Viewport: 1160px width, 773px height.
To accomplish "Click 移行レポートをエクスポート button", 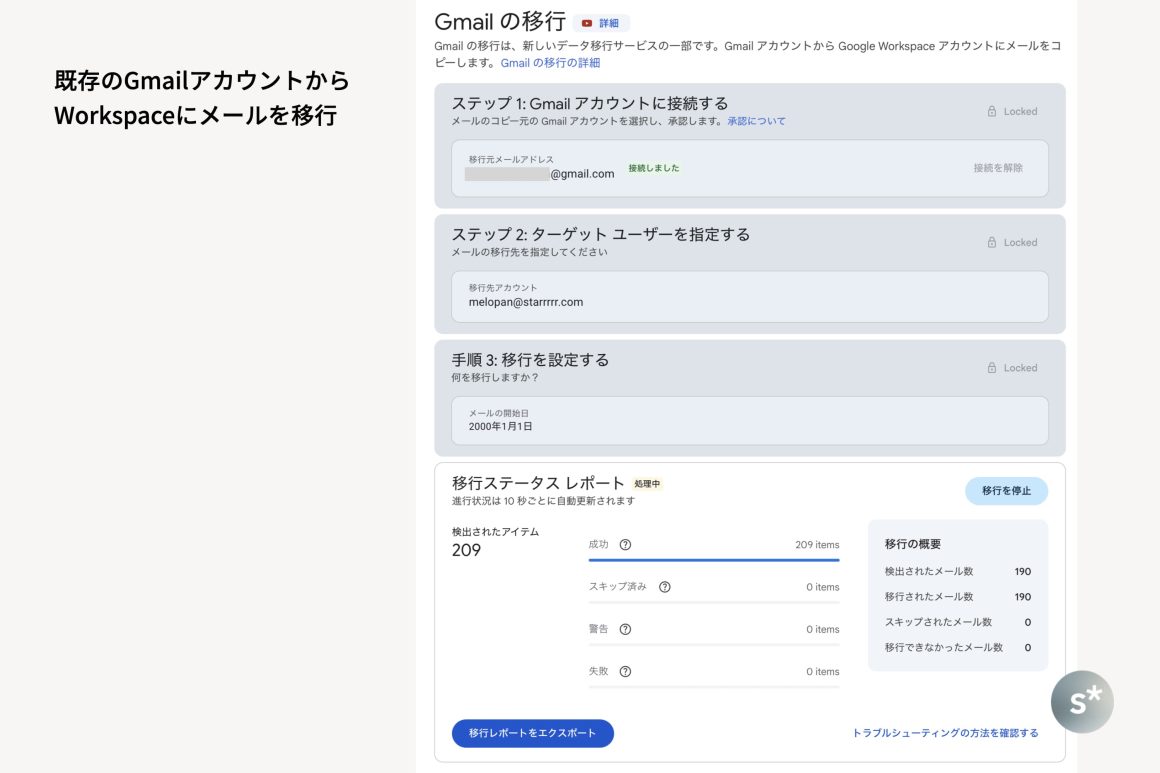I will (532, 733).
